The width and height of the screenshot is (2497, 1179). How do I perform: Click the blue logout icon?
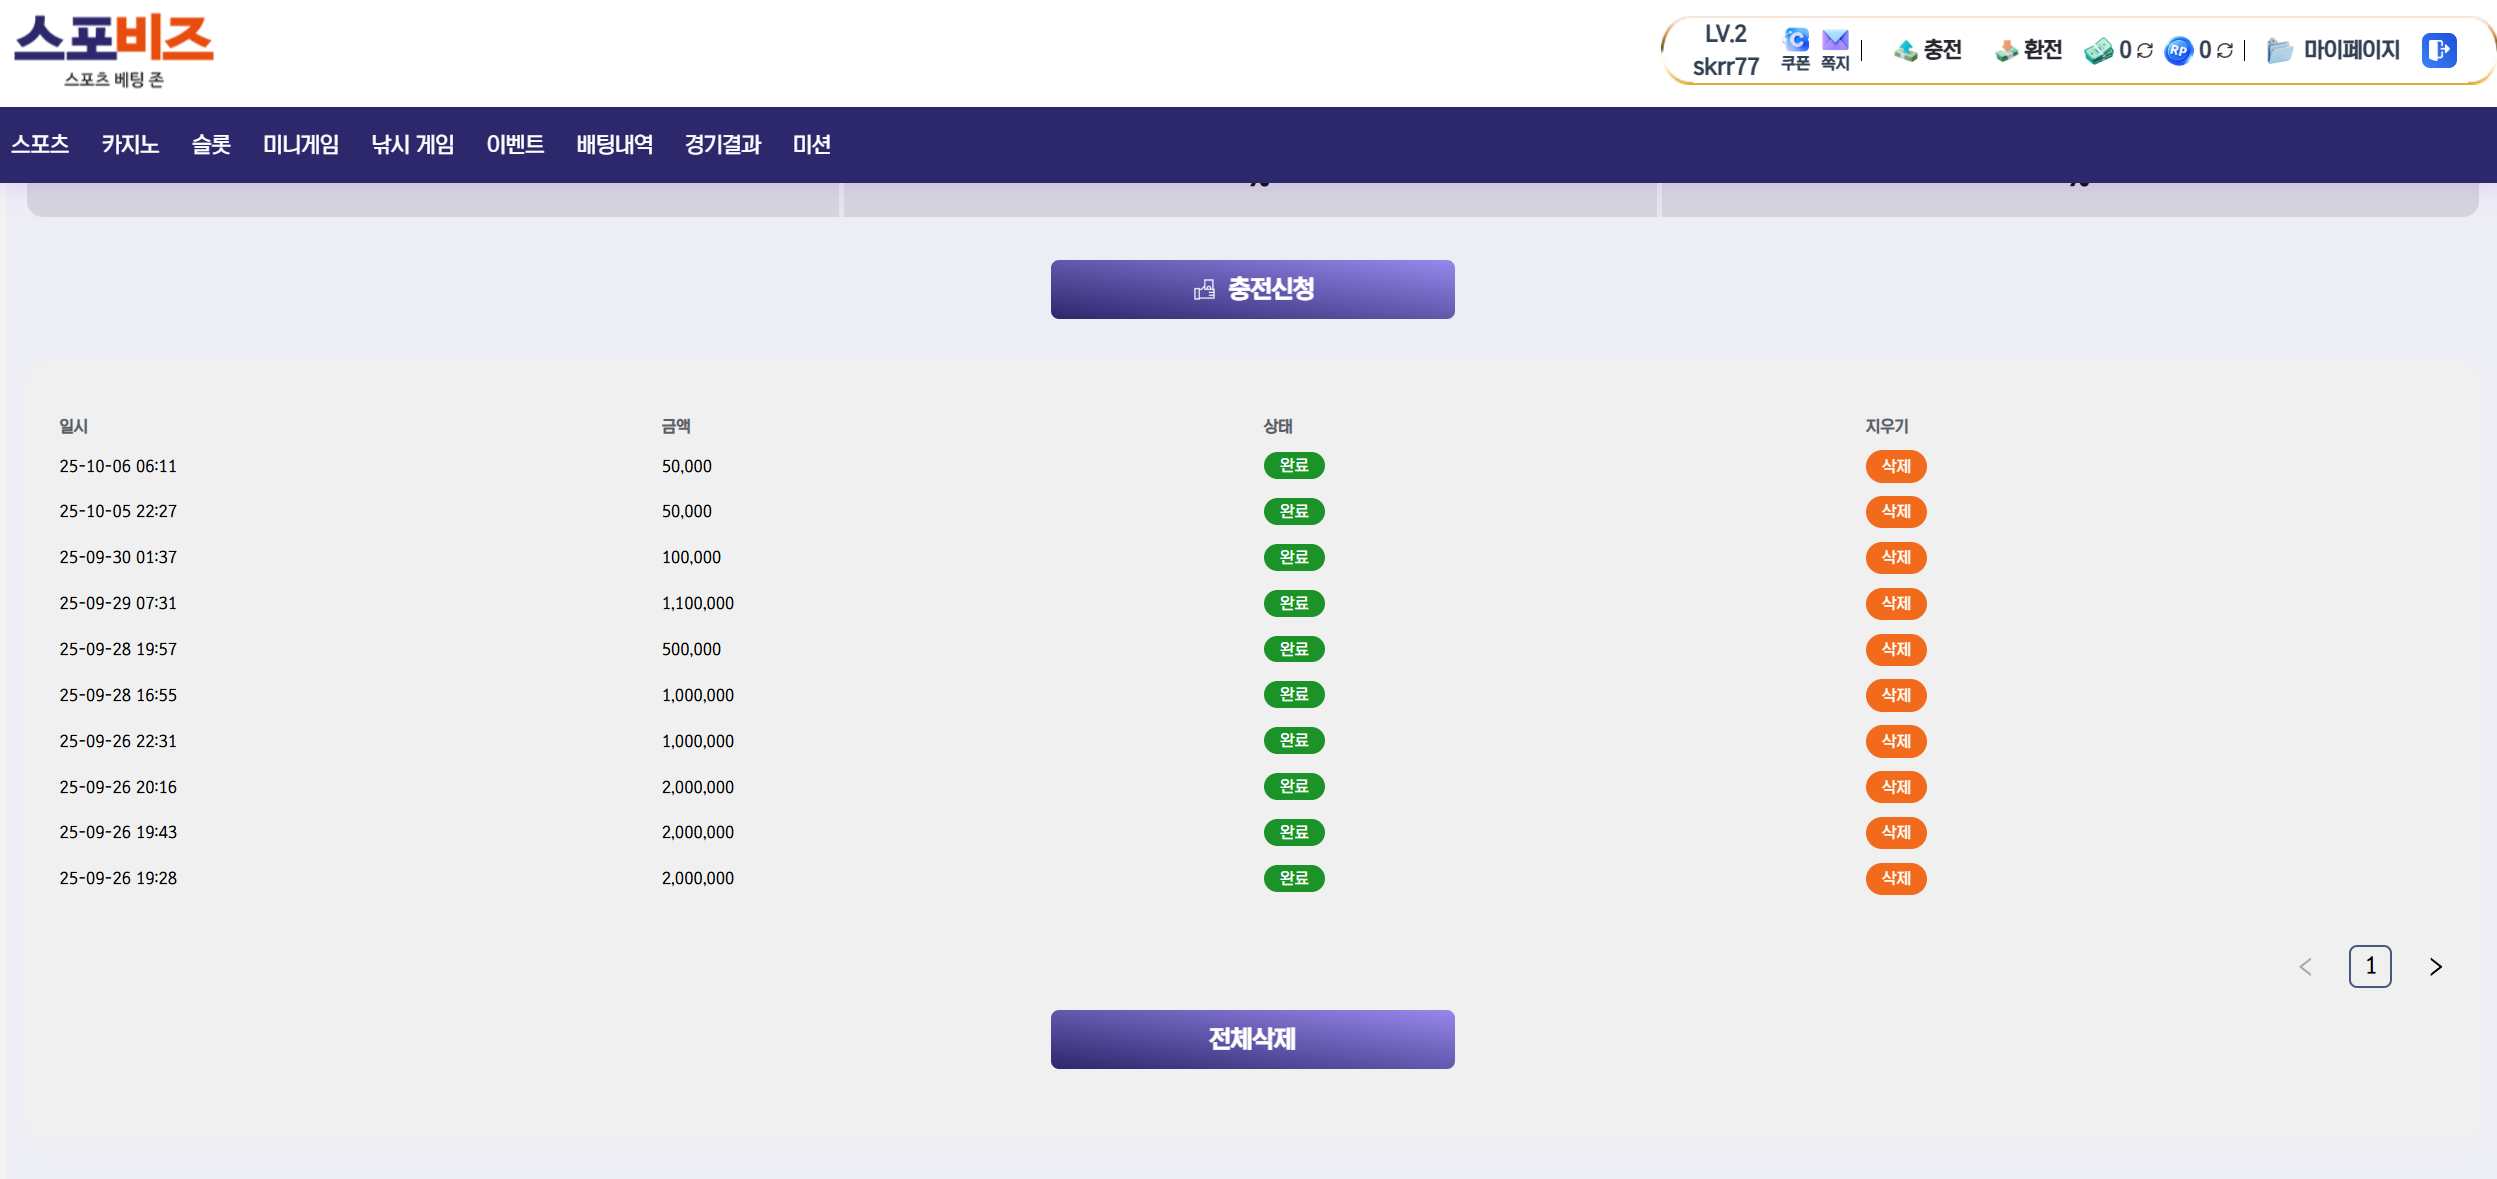click(x=2439, y=50)
